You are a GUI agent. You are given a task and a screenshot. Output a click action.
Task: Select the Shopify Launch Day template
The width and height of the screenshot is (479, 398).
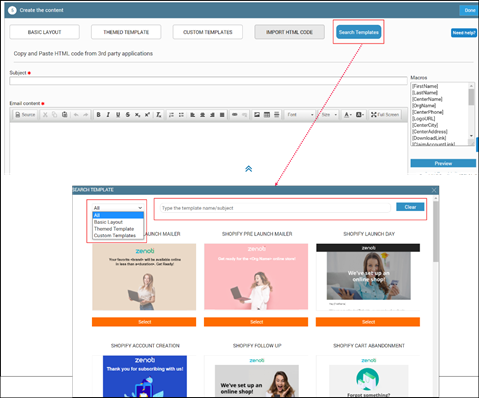pyautogui.click(x=368, y=322)
